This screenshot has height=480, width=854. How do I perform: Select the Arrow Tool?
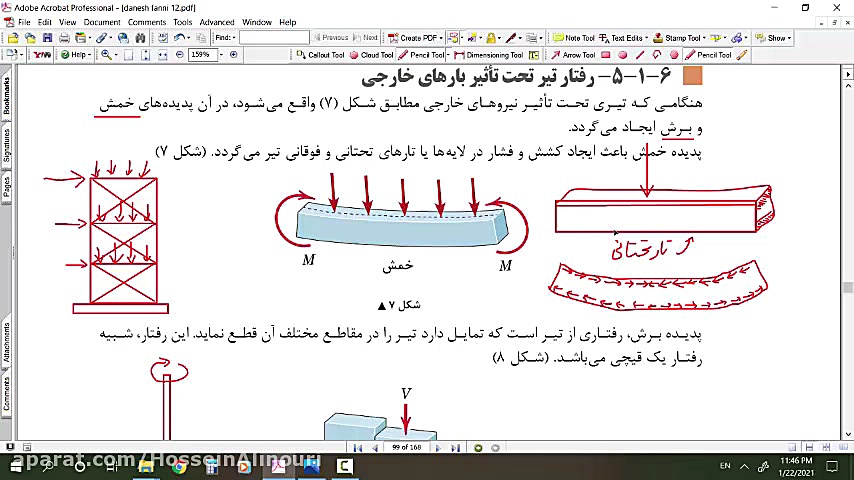[573, 55]
